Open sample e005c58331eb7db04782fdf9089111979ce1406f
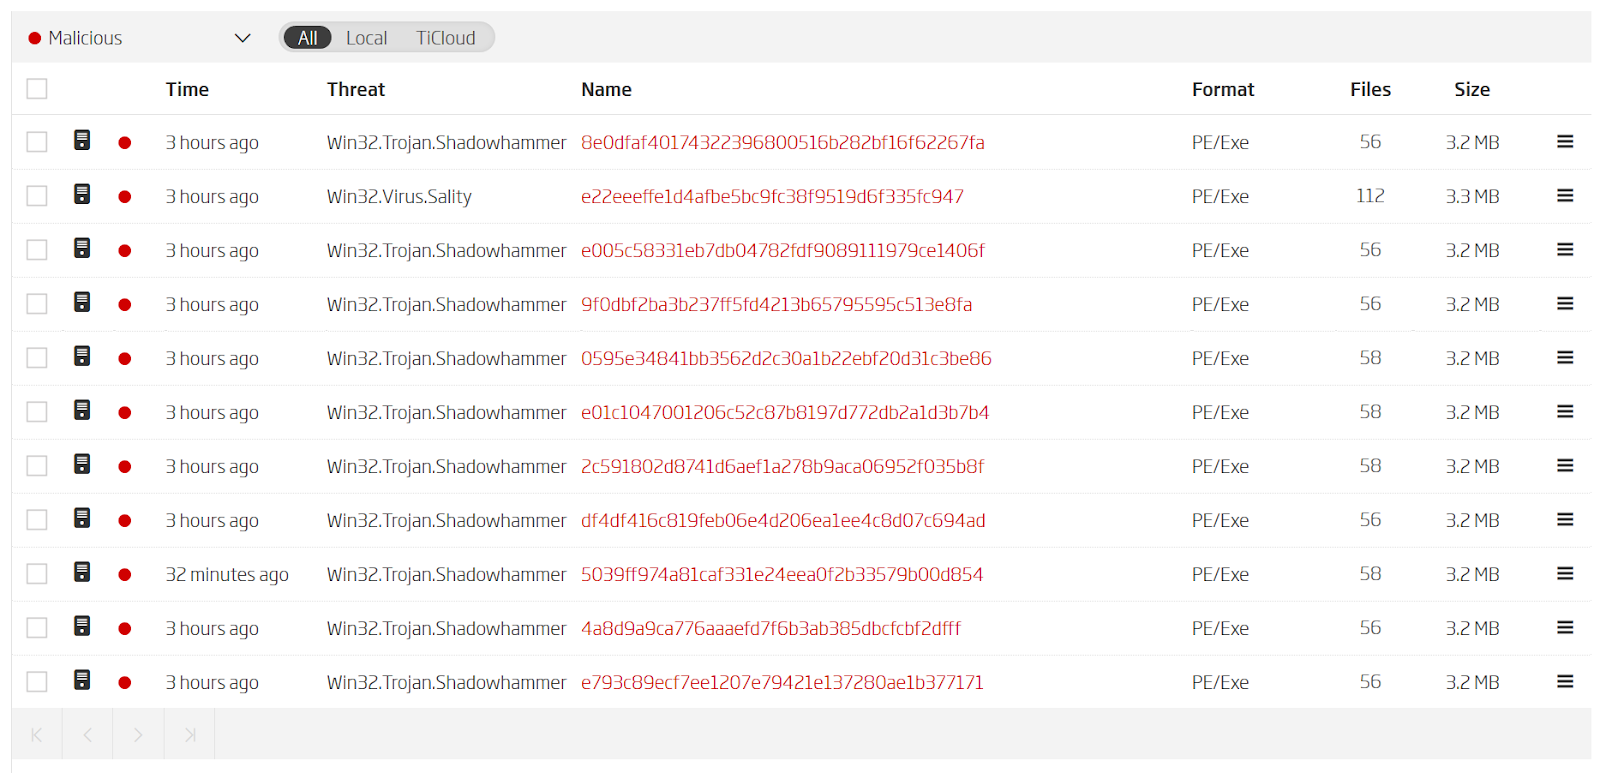 (783, 250)
